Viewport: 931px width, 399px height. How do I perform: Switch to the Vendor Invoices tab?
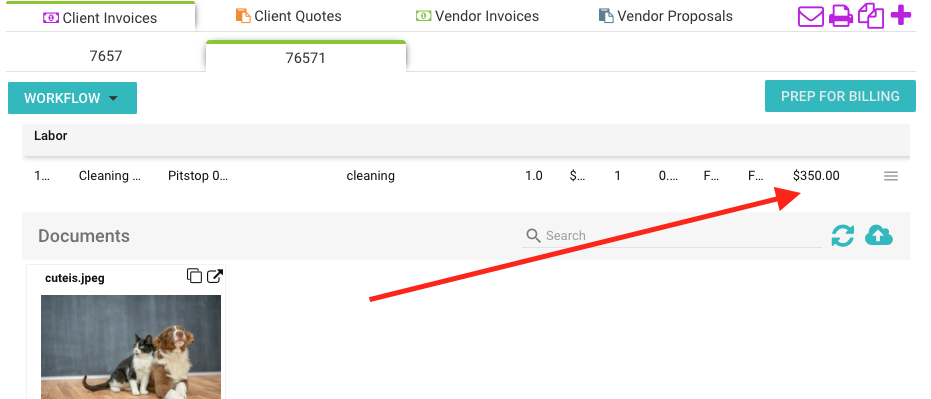[477, 16]
